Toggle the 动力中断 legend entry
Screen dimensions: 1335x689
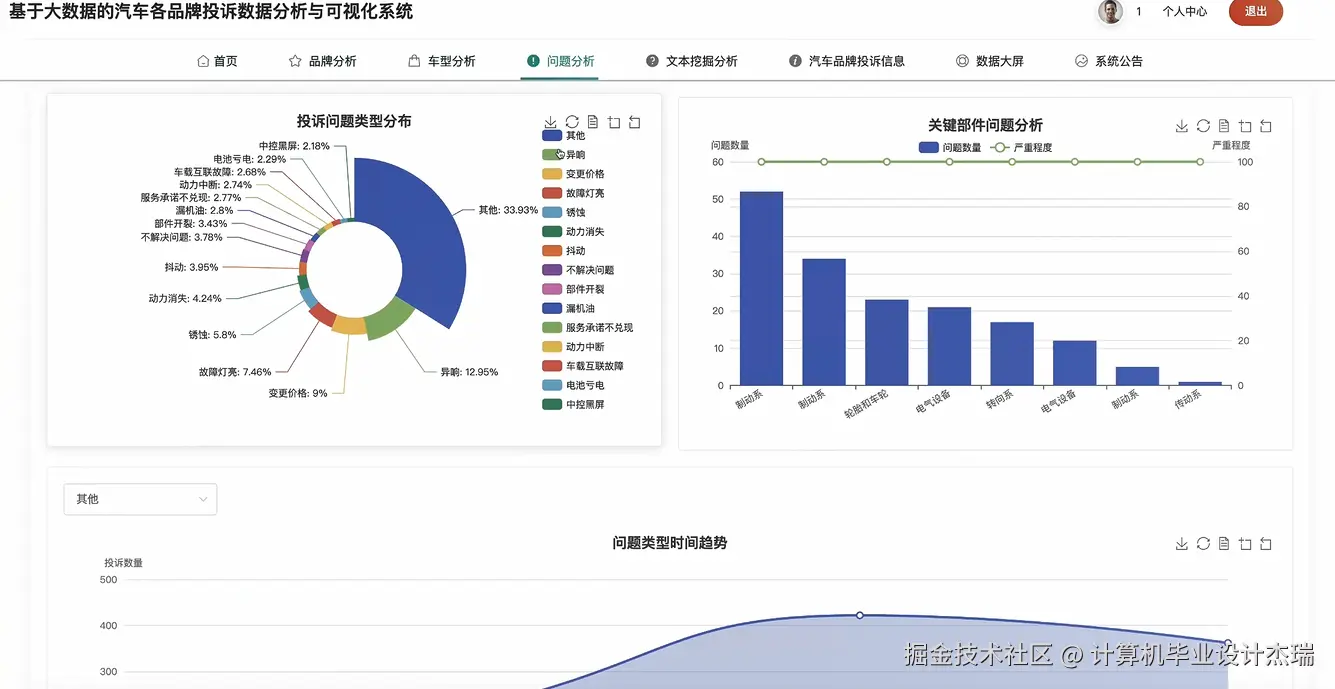pos(574,347)
